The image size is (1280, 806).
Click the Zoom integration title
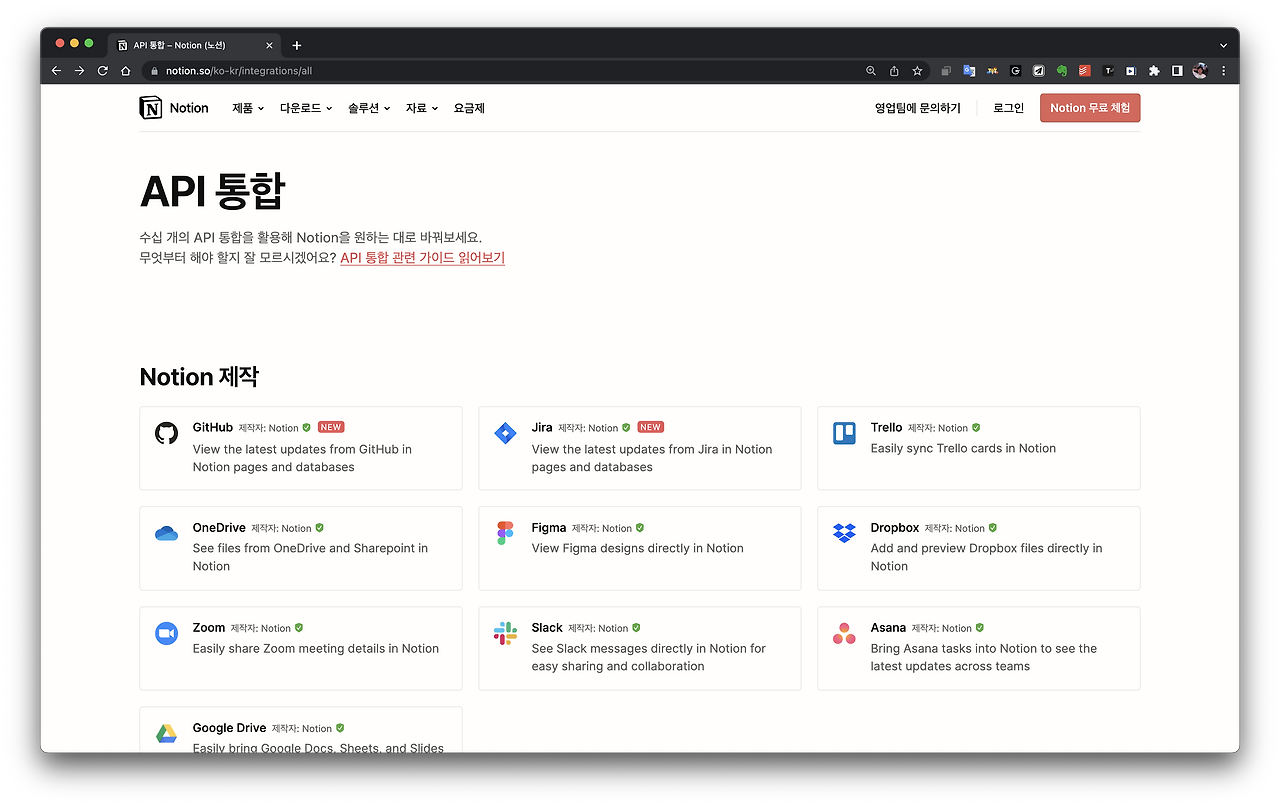pyautogui.click(x=209, y=627)
